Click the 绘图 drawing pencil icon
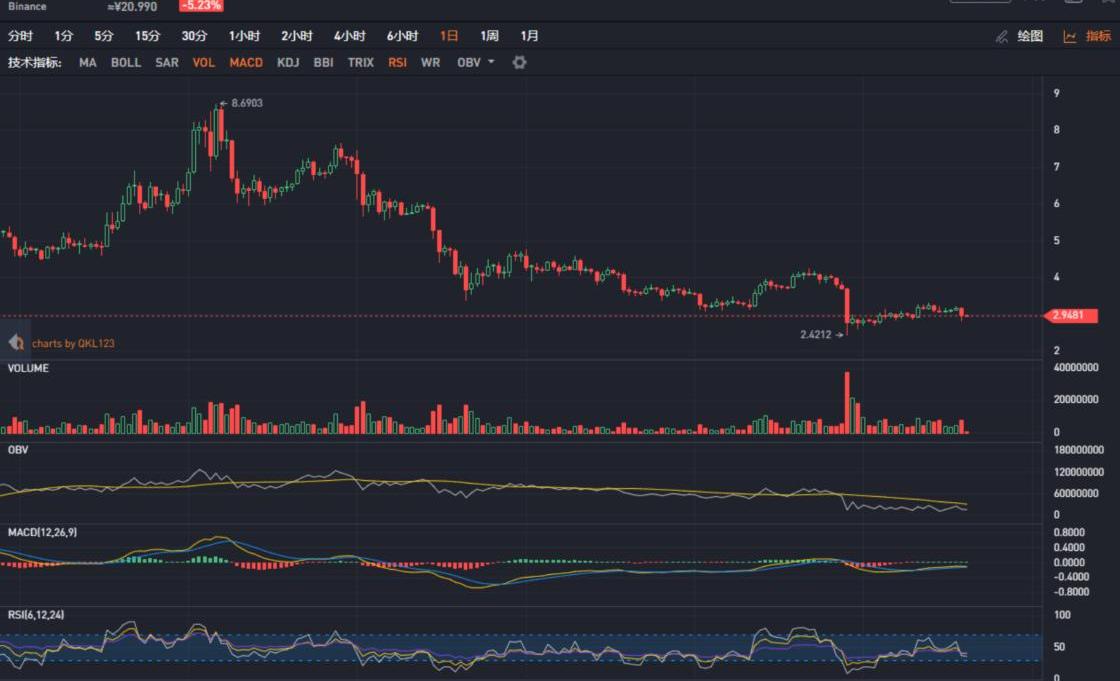This screenshot has width=1120, height=681. [1002, 36]
